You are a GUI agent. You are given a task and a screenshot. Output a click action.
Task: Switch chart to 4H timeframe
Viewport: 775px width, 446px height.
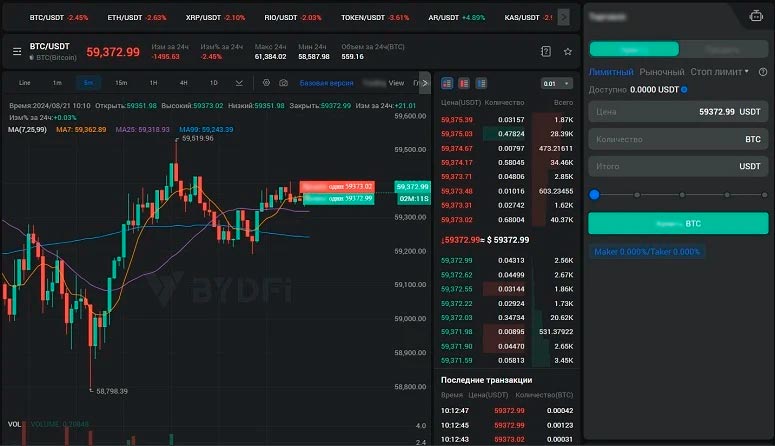click(183, 83)
